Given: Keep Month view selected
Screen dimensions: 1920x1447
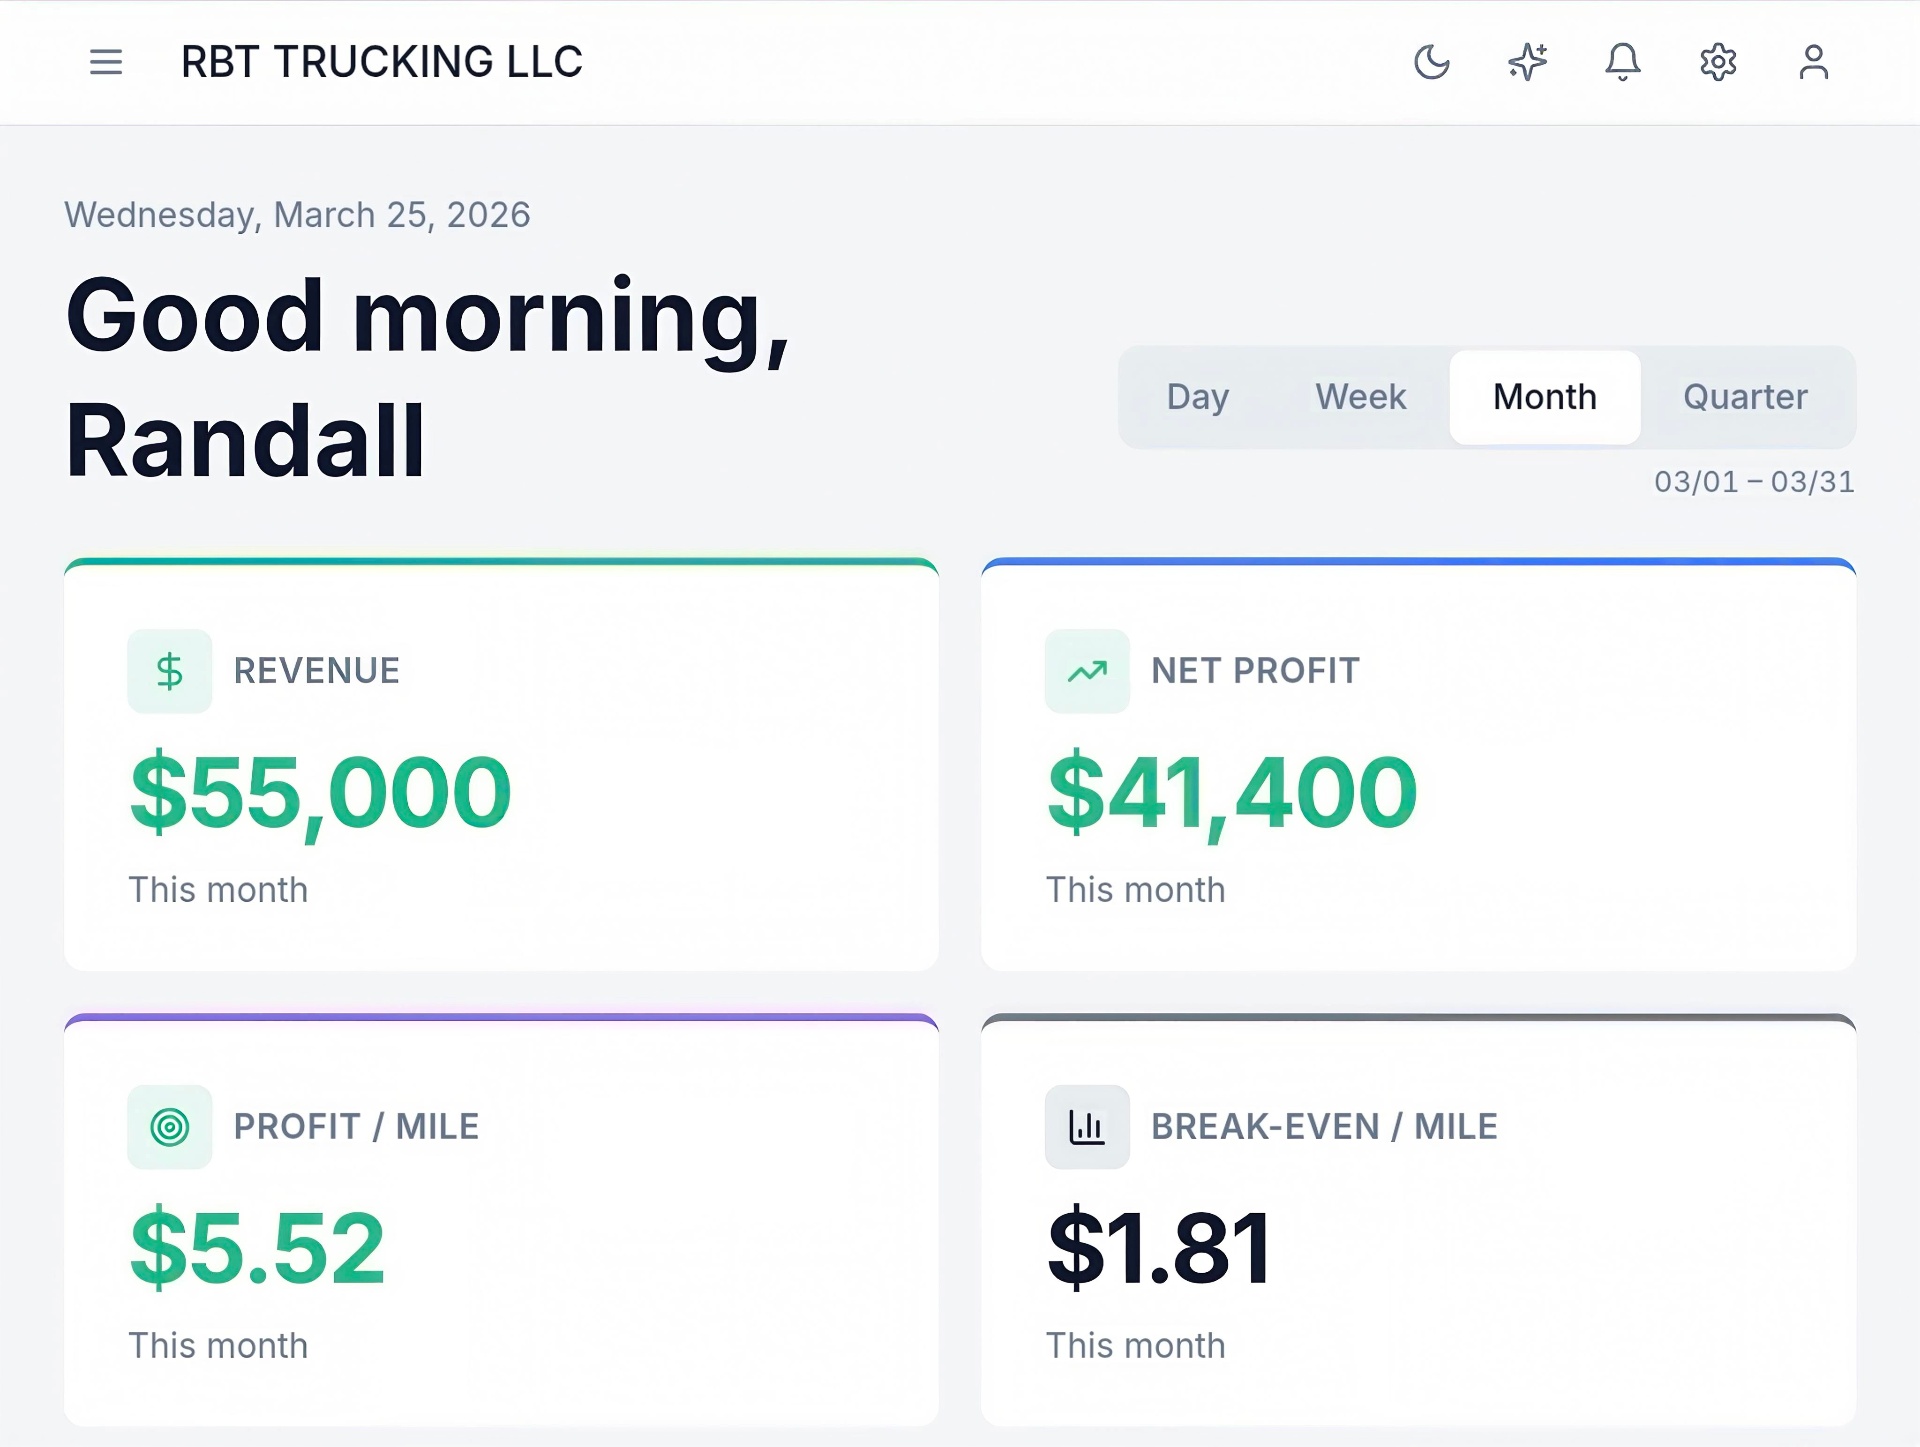Looking at the screenshot, I should (x=1544, y=397).
